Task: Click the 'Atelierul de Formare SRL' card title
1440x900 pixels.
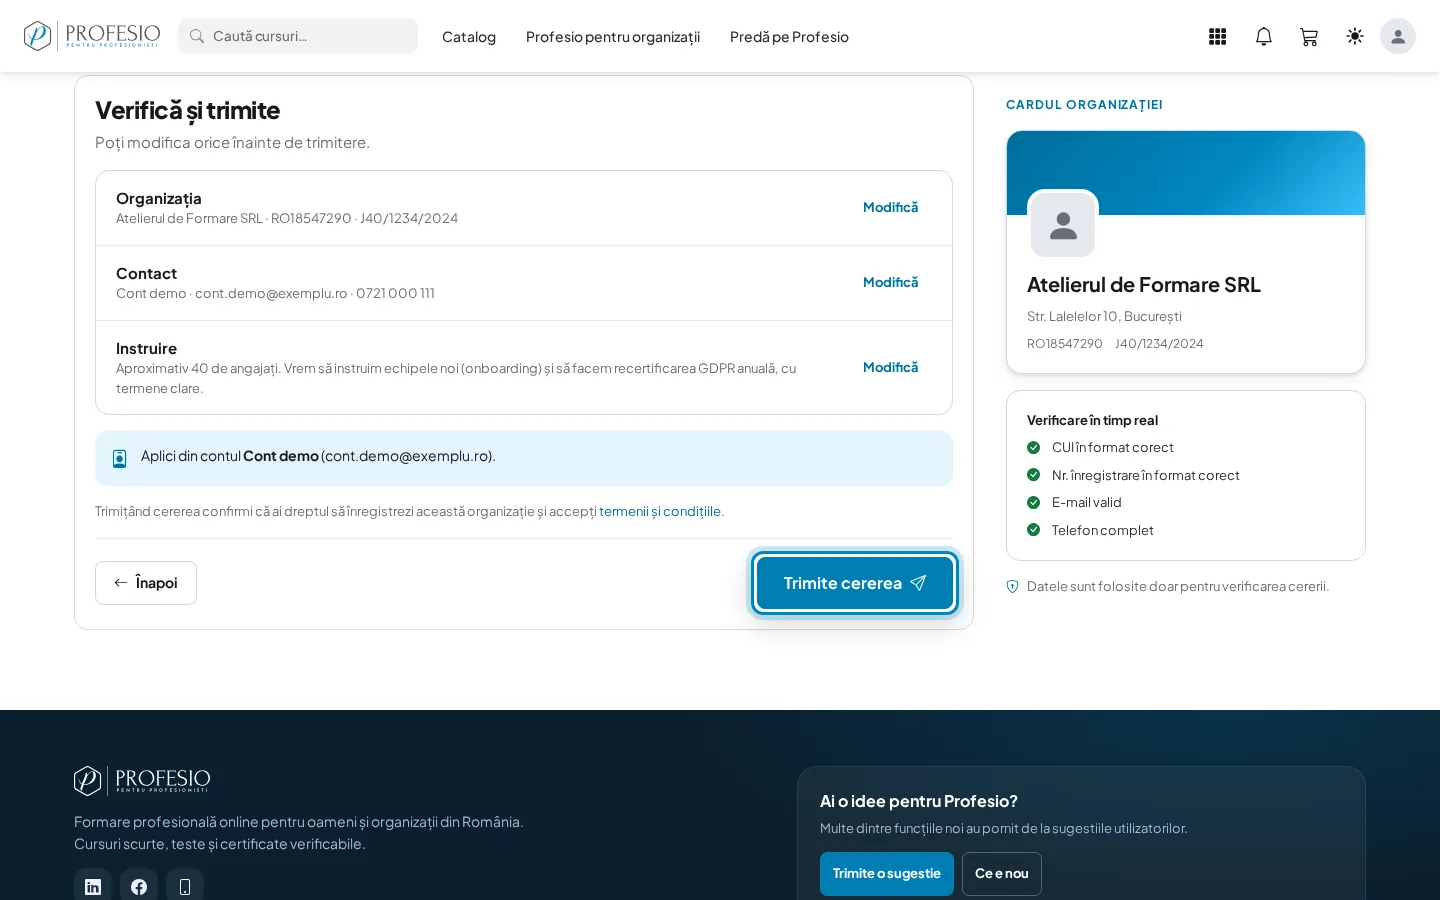Action: [x=1144, y=285]
